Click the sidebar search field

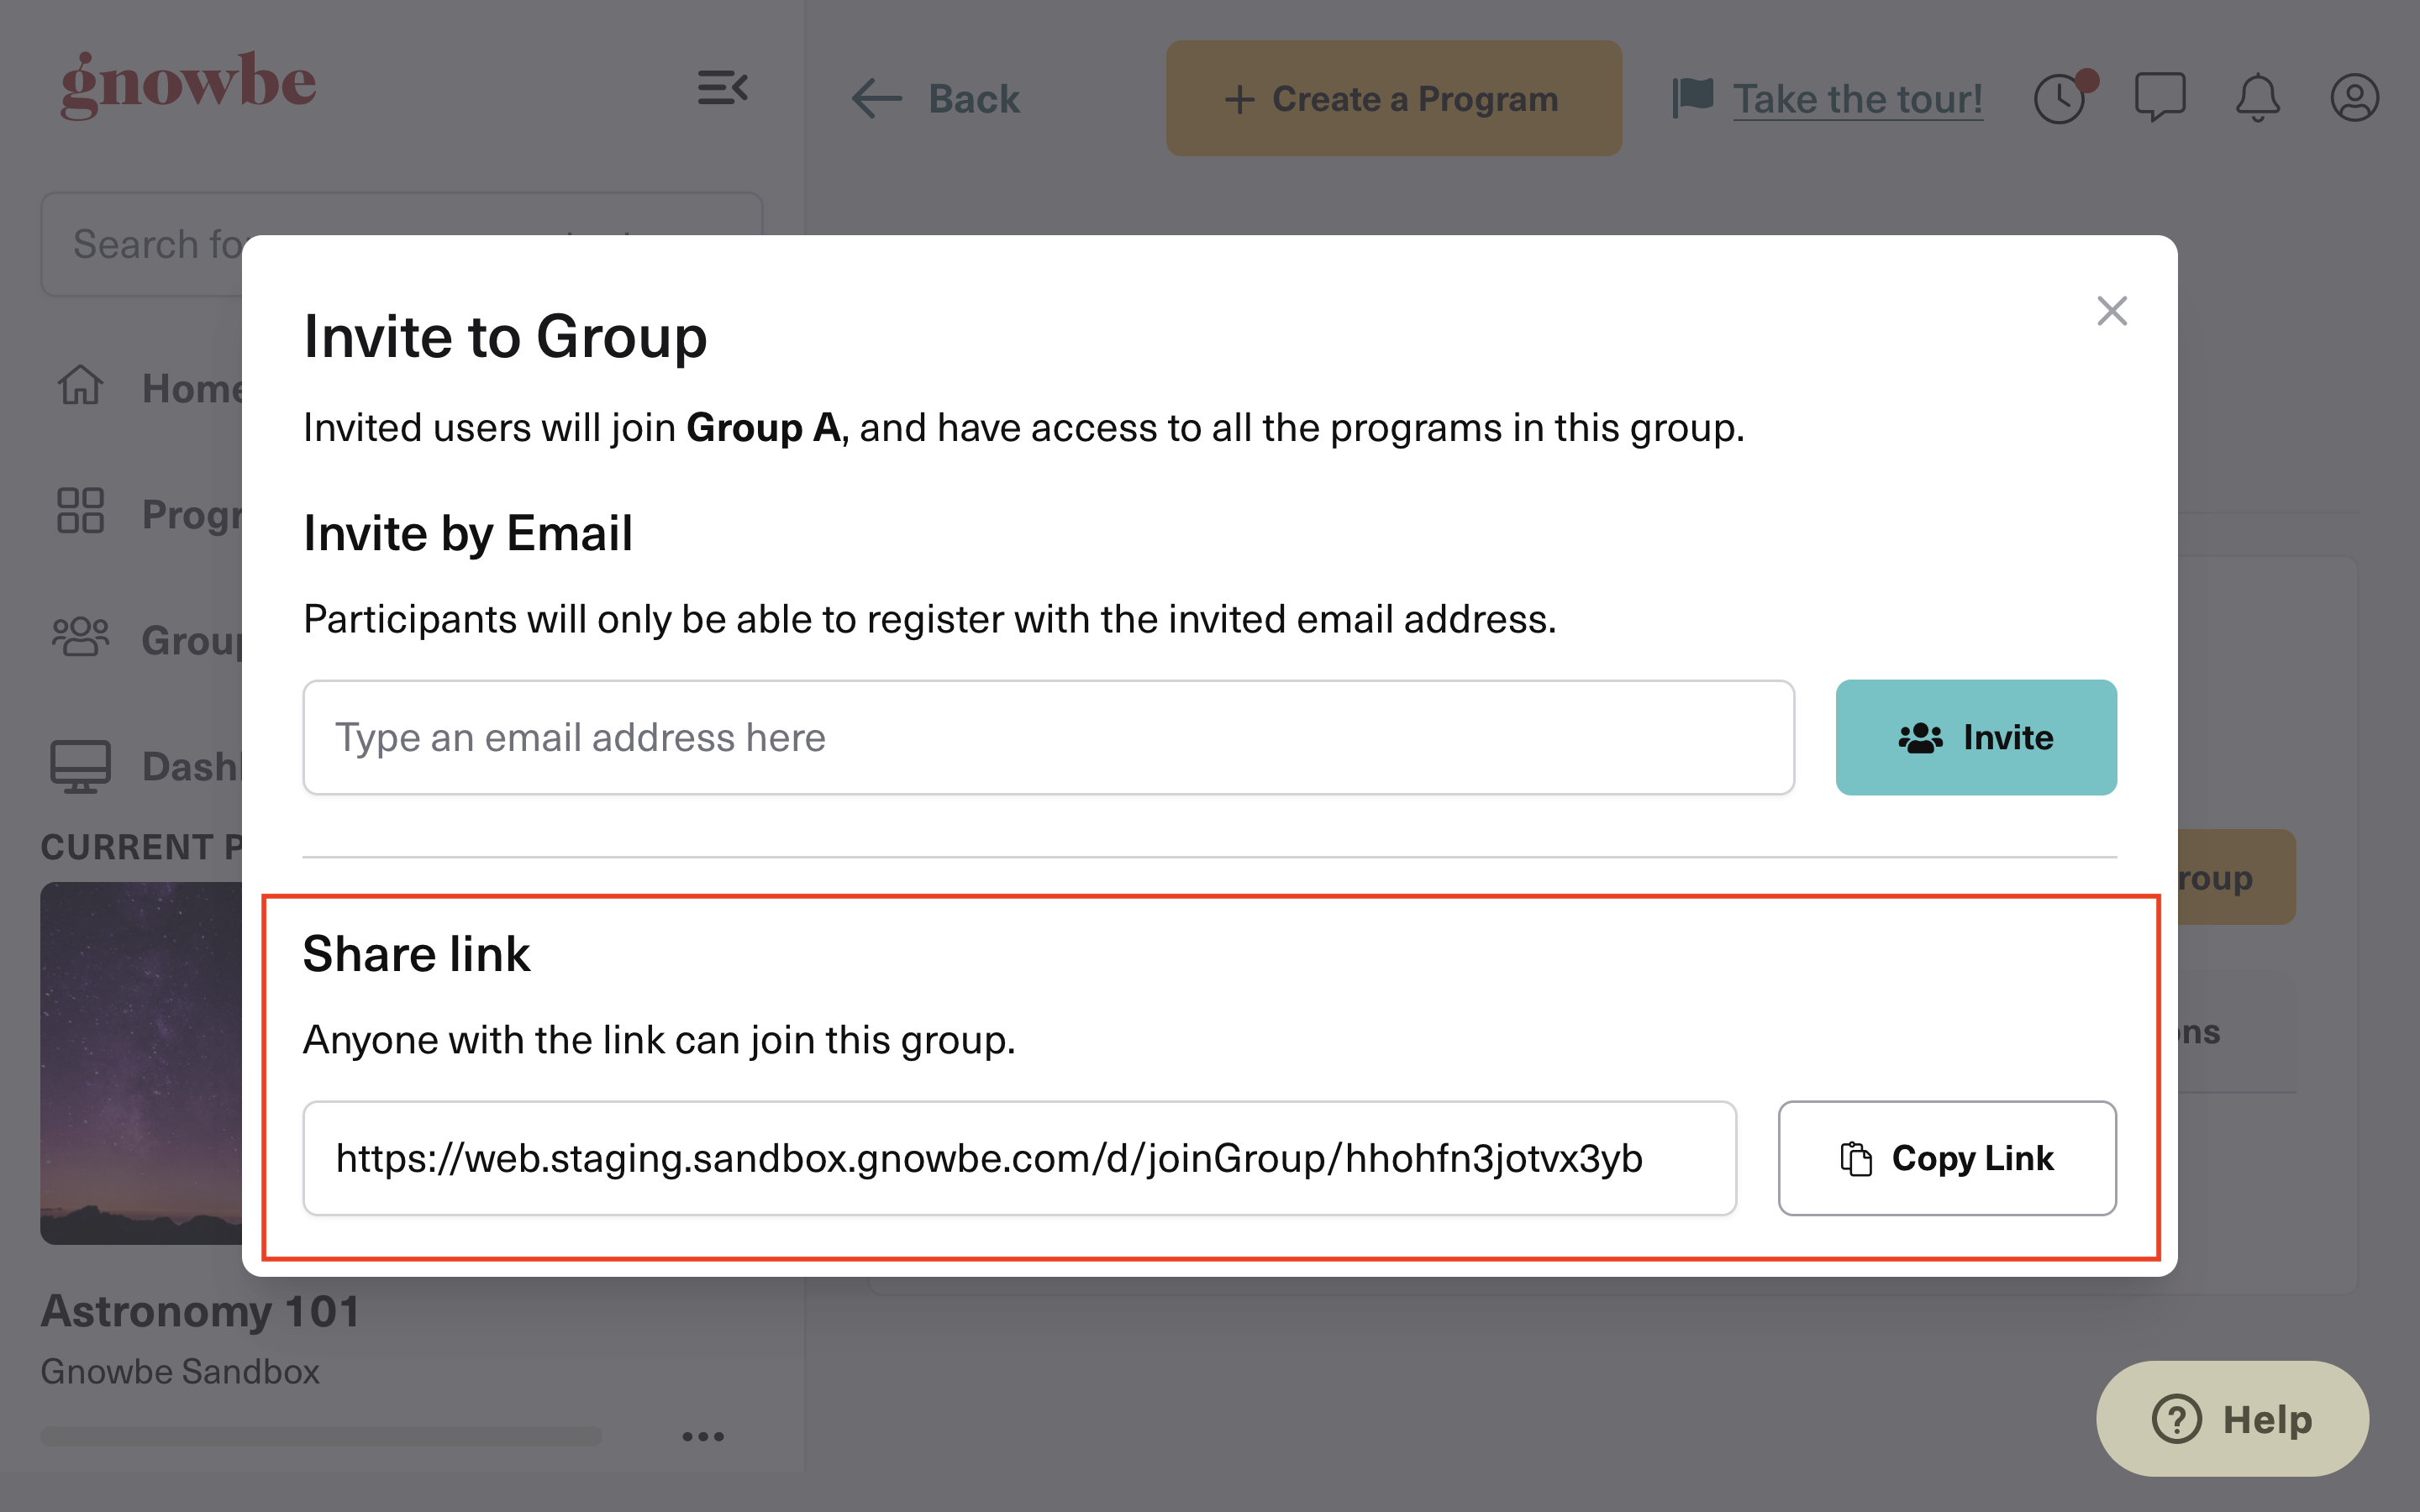coord(401,244)
